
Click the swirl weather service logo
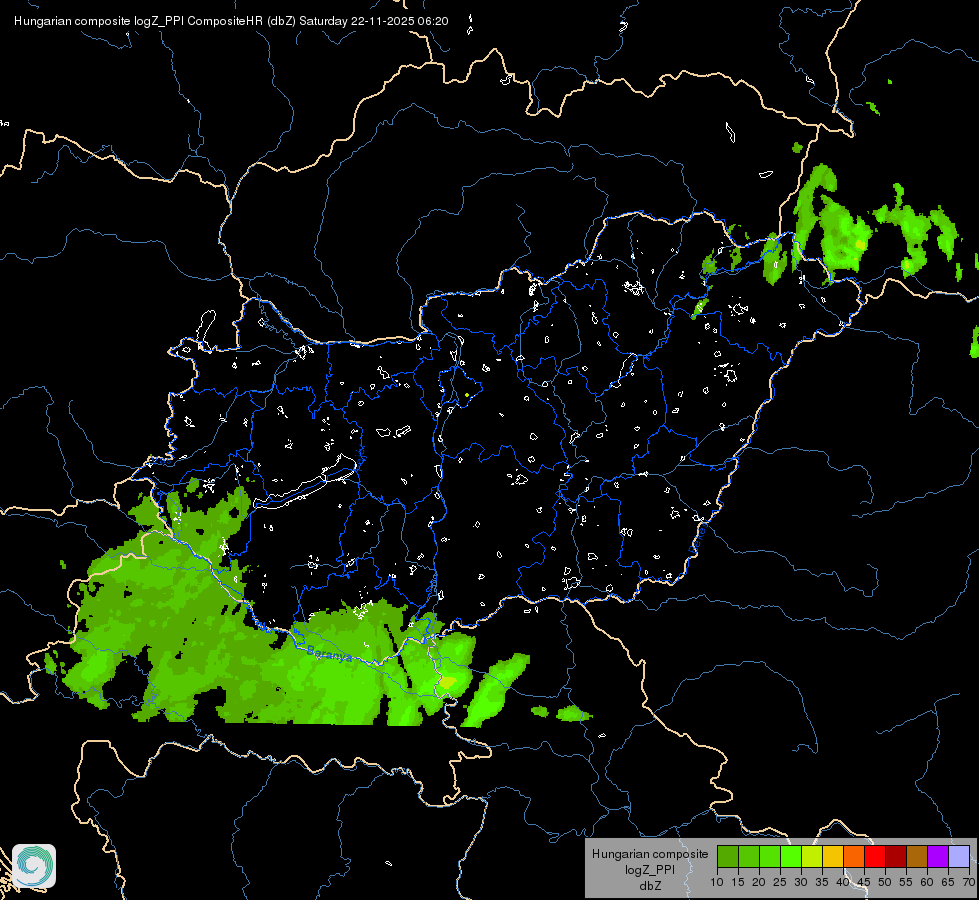coord(34,865)
